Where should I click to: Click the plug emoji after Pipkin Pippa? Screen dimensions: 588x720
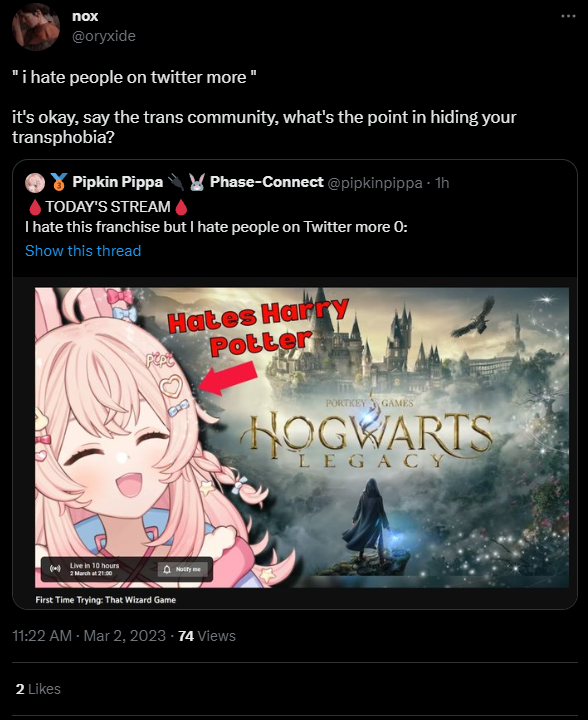176,182
